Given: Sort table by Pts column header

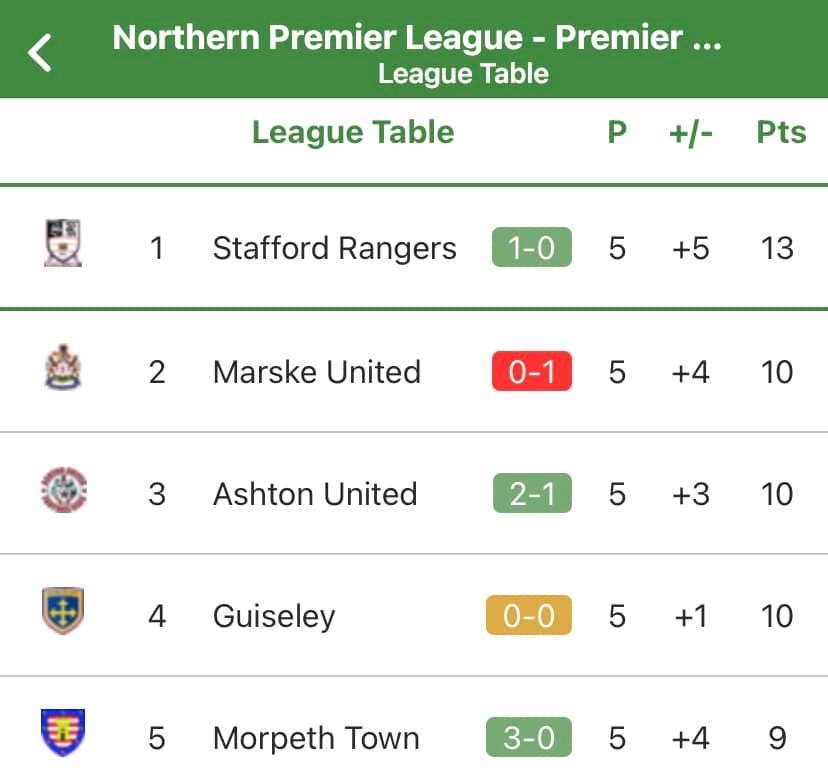Looking at the screenshot, I should click(x=782, y=132).
